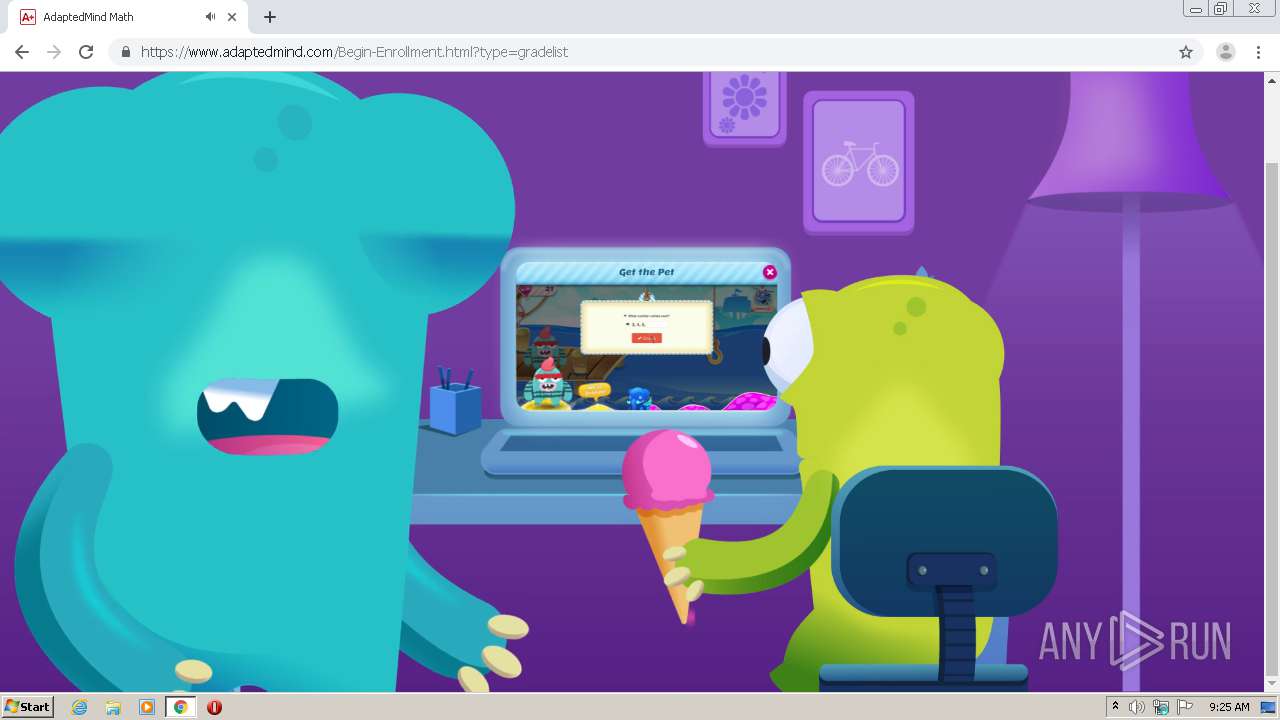The width and height of the screenshot is (1280, 720).
Task: Open the clock showing 9:25 AM
Action: click(x=1229, y=707)
